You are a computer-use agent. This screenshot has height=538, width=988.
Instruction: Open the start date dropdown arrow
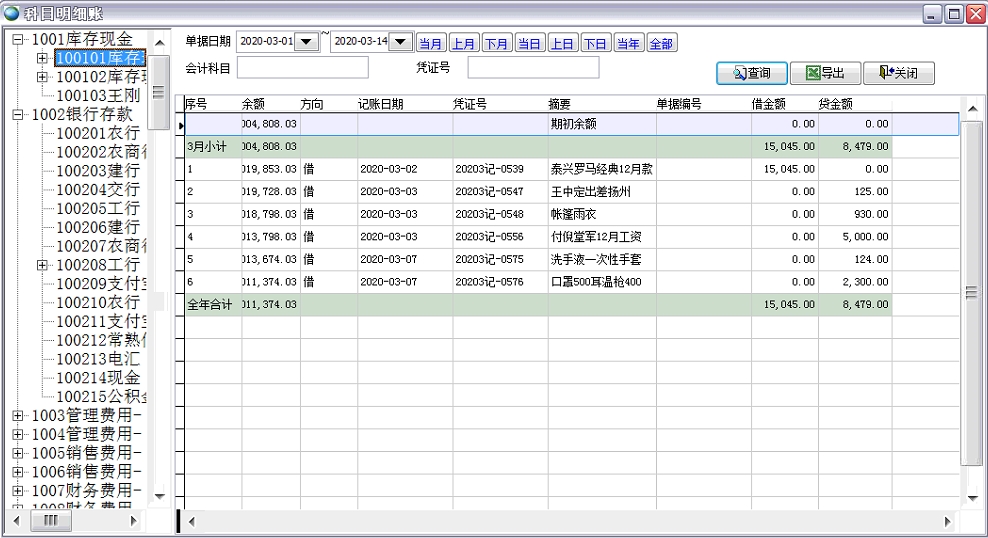click(308, 42)
